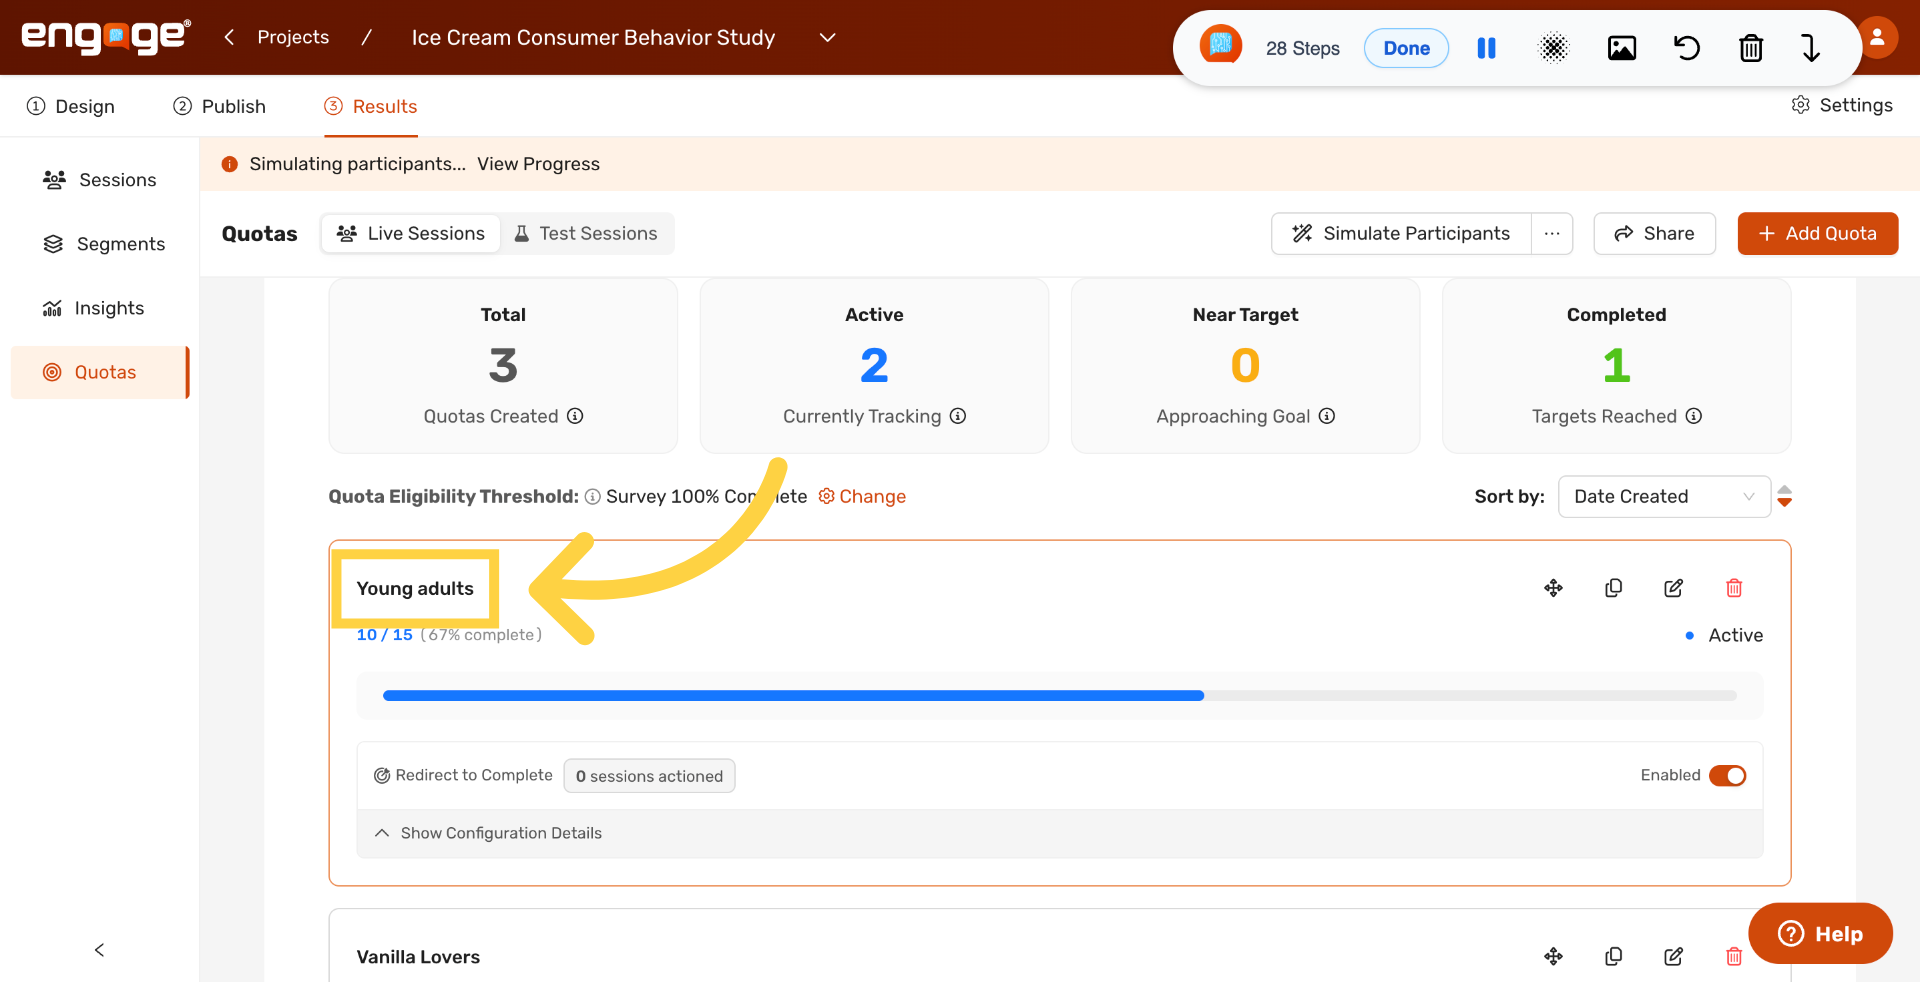Switch to the Publish tab
Image resolution: width=1920 pixels, height=982 pixels.
click(220, 106)
